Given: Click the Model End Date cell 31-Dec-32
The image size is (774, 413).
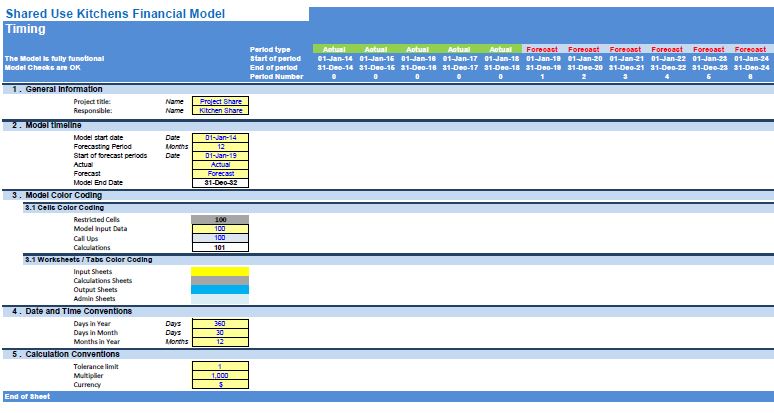Looking at the screenshot, I should click(220, 183).
